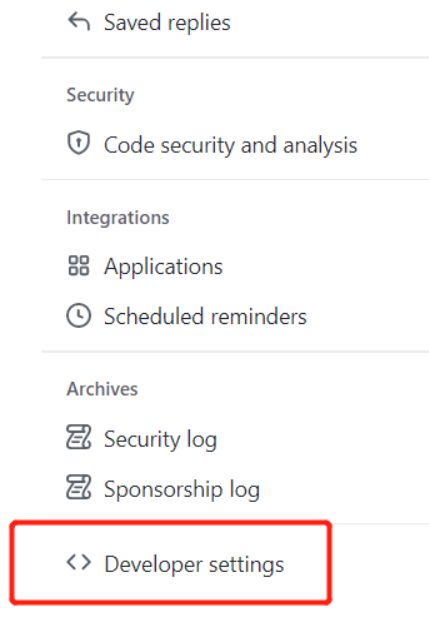The image size is (429, 620).
Task: Click the Archives section heading
Action: [102, 389]
